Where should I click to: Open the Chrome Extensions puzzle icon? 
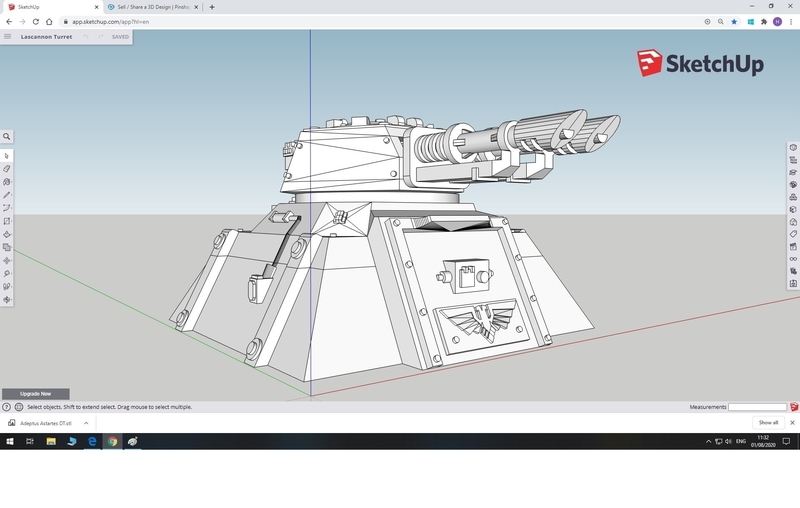764,22
